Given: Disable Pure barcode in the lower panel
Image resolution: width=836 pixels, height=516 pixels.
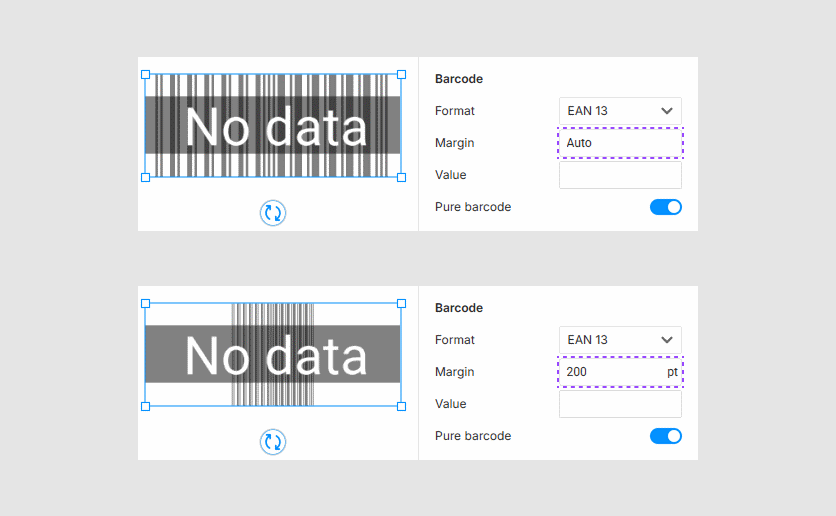Looking at the screenshot, I should pos(665,436).
